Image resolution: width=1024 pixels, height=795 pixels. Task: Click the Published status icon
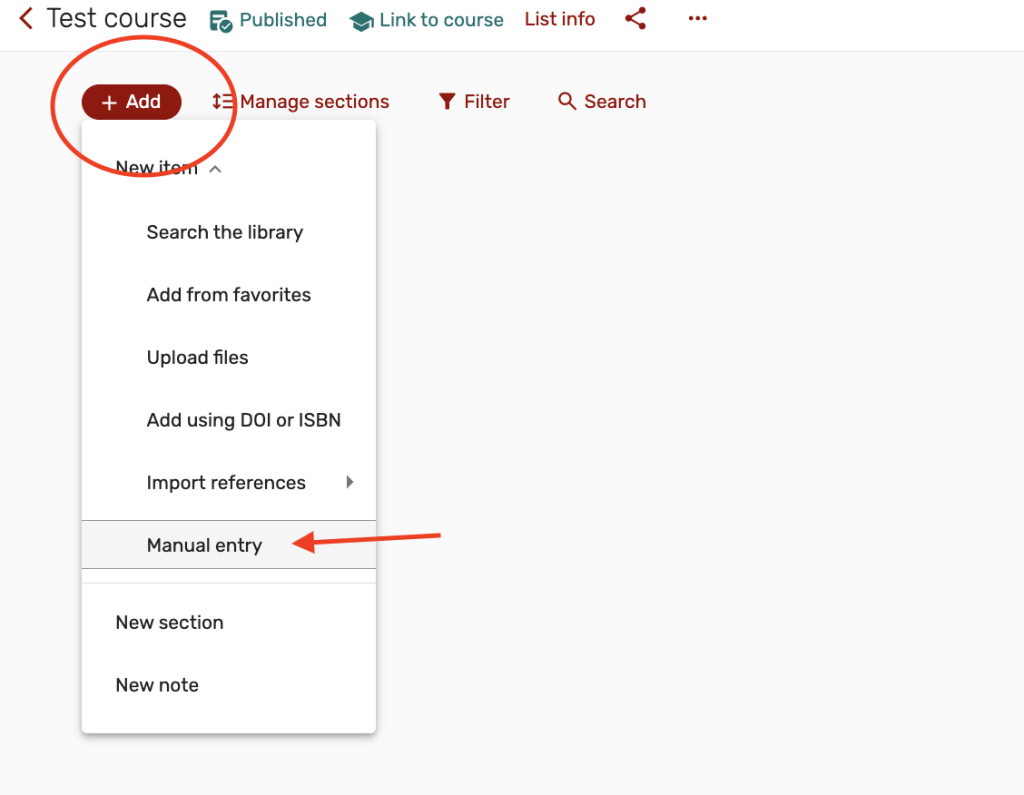[221, 20]
